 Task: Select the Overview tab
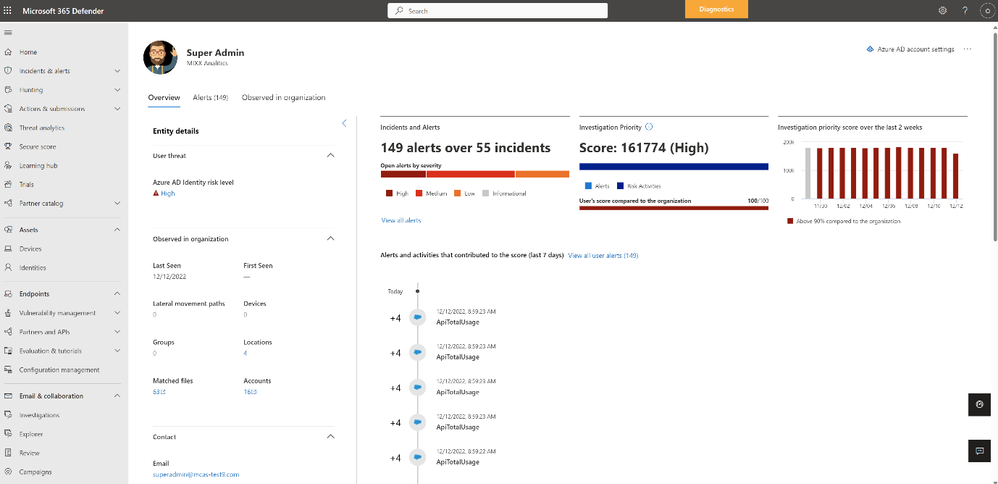coord(164,97)
